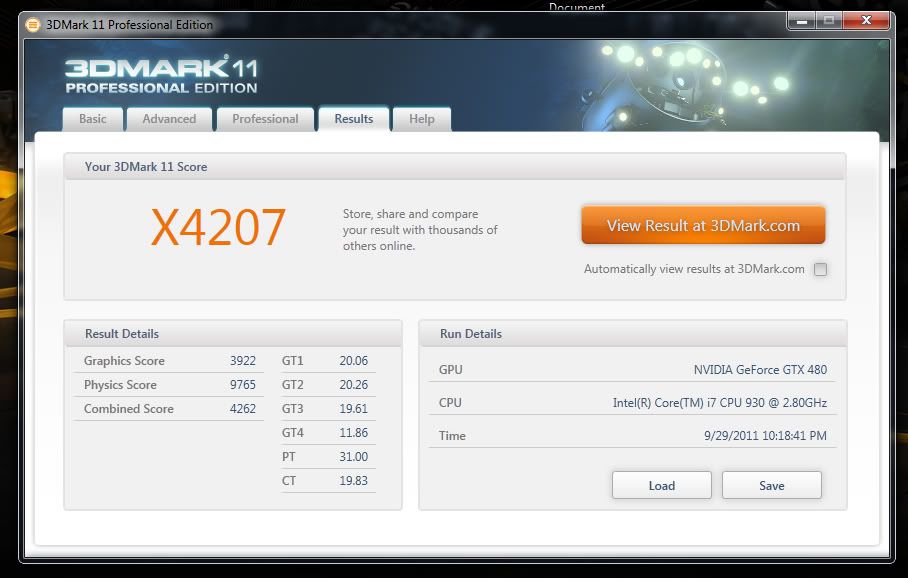908x578 pixels.
Task: Click the CPU Intel Core i7 930 entry
Action: [719, 403]
